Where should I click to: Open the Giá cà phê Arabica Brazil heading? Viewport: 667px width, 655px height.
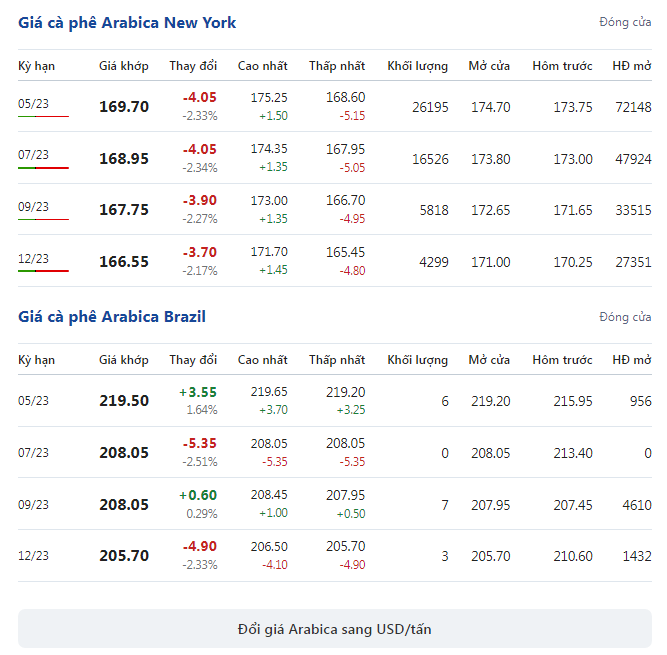click(111, 317)
